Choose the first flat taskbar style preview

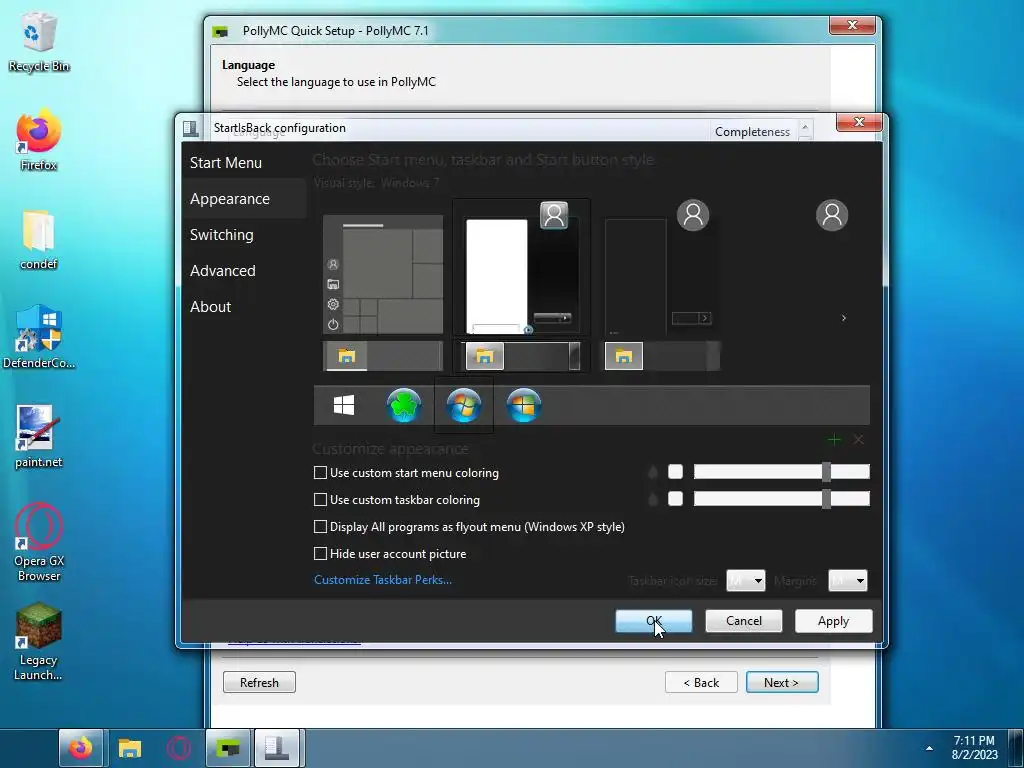pyautogui.click(x=383, y=356)
